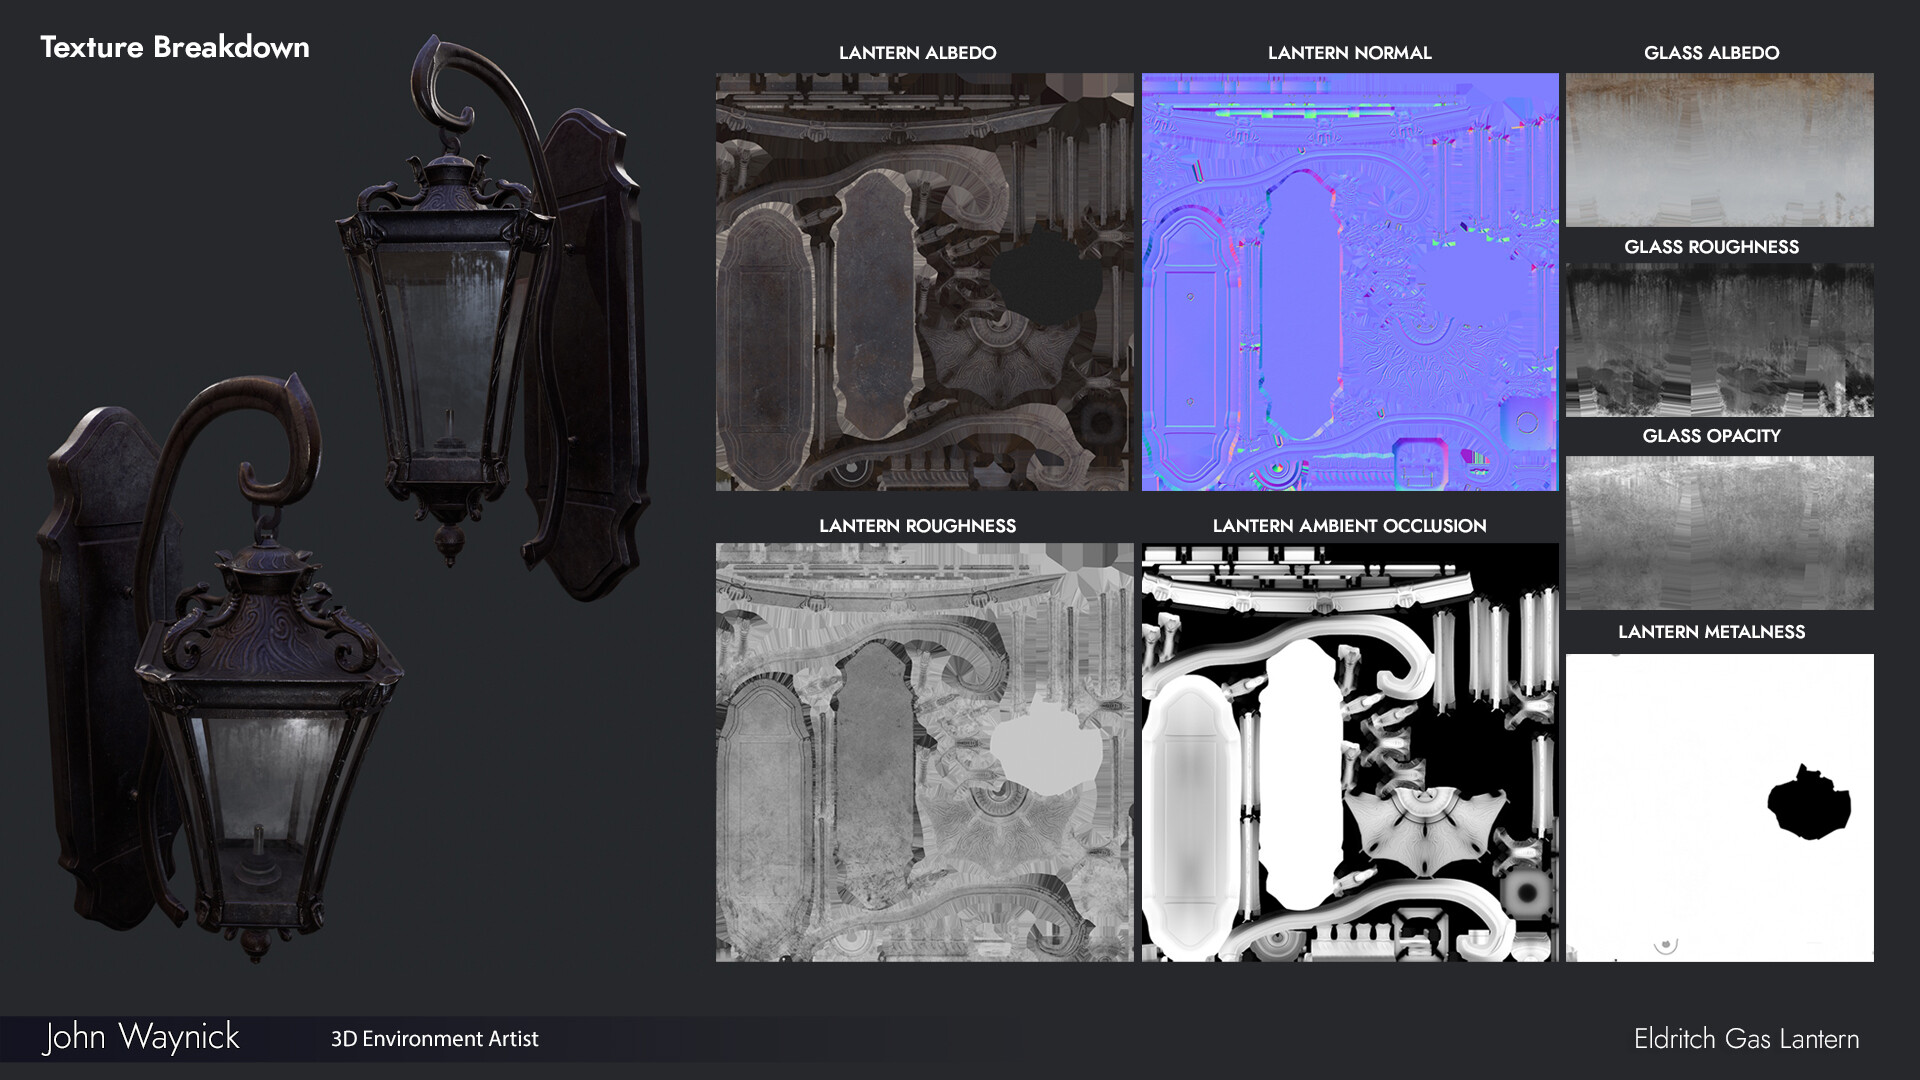Click the Texture Breakdown title
Image resolution: width=1920 pixels, height=1080 pixels.
(174, 46)
